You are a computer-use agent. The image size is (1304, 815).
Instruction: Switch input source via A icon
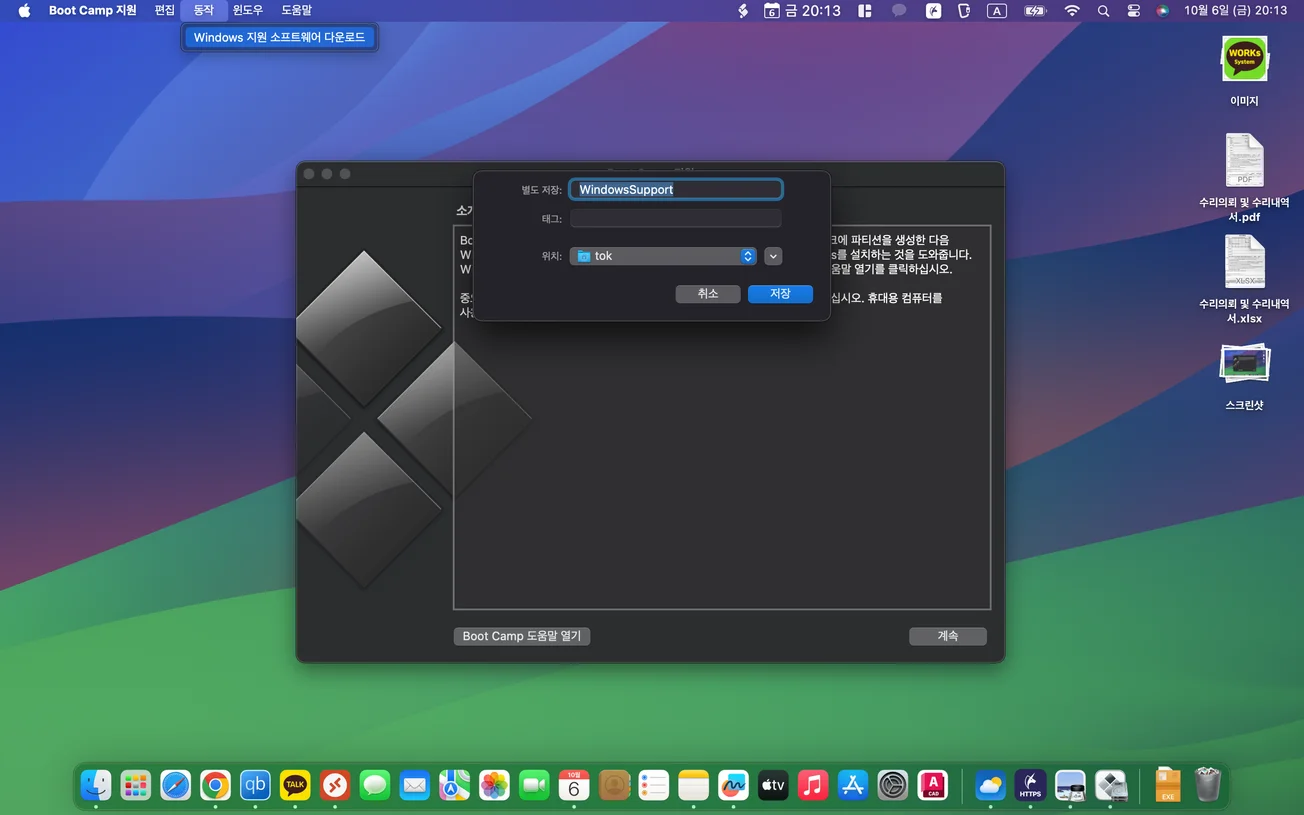(997, 10)
